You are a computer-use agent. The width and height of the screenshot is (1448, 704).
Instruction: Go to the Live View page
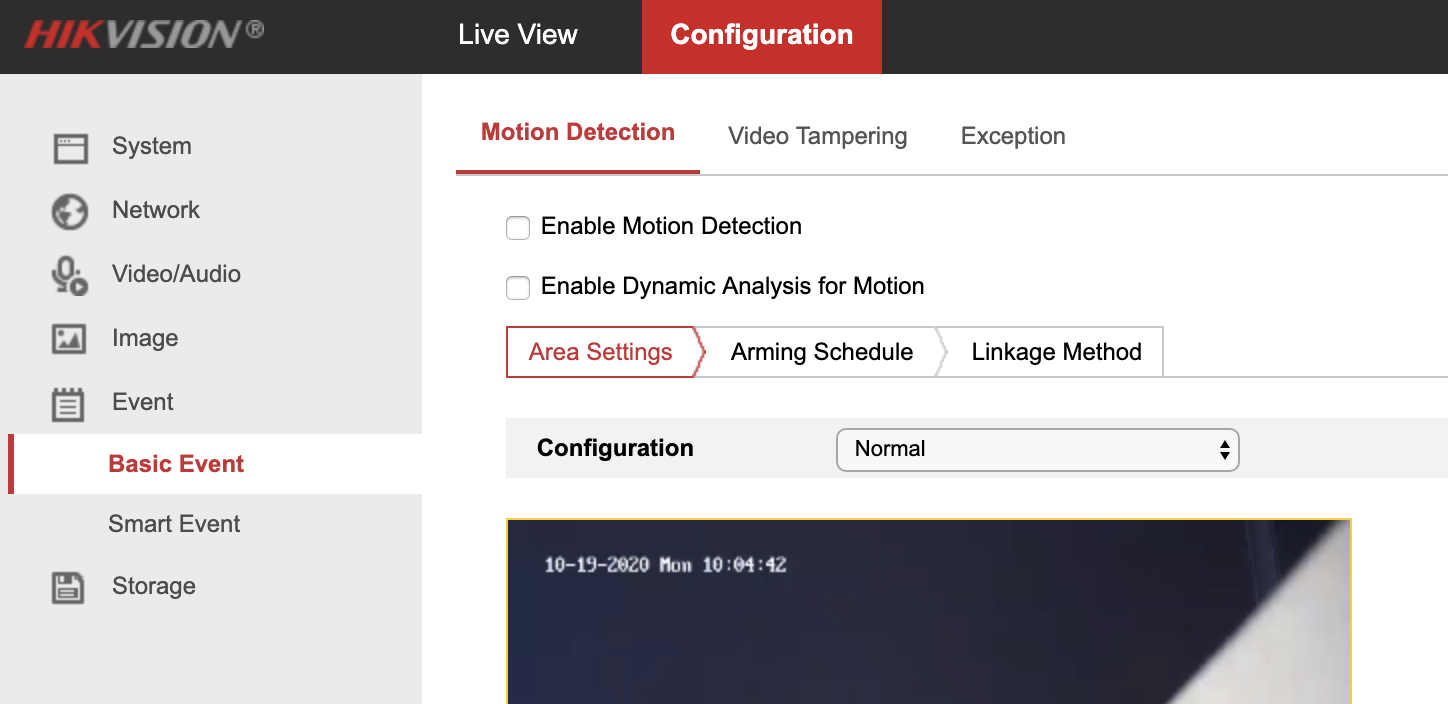[x=518, y=34]
